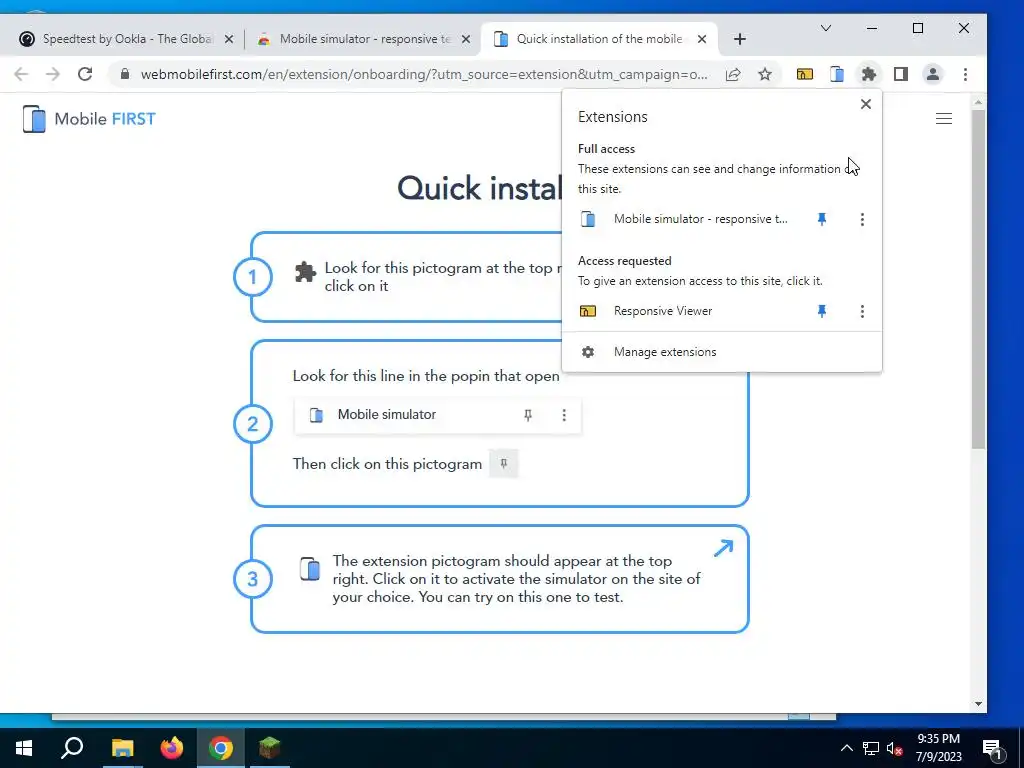Show hidden system tray icons
1024x768 pixels.
coord(846,748)
